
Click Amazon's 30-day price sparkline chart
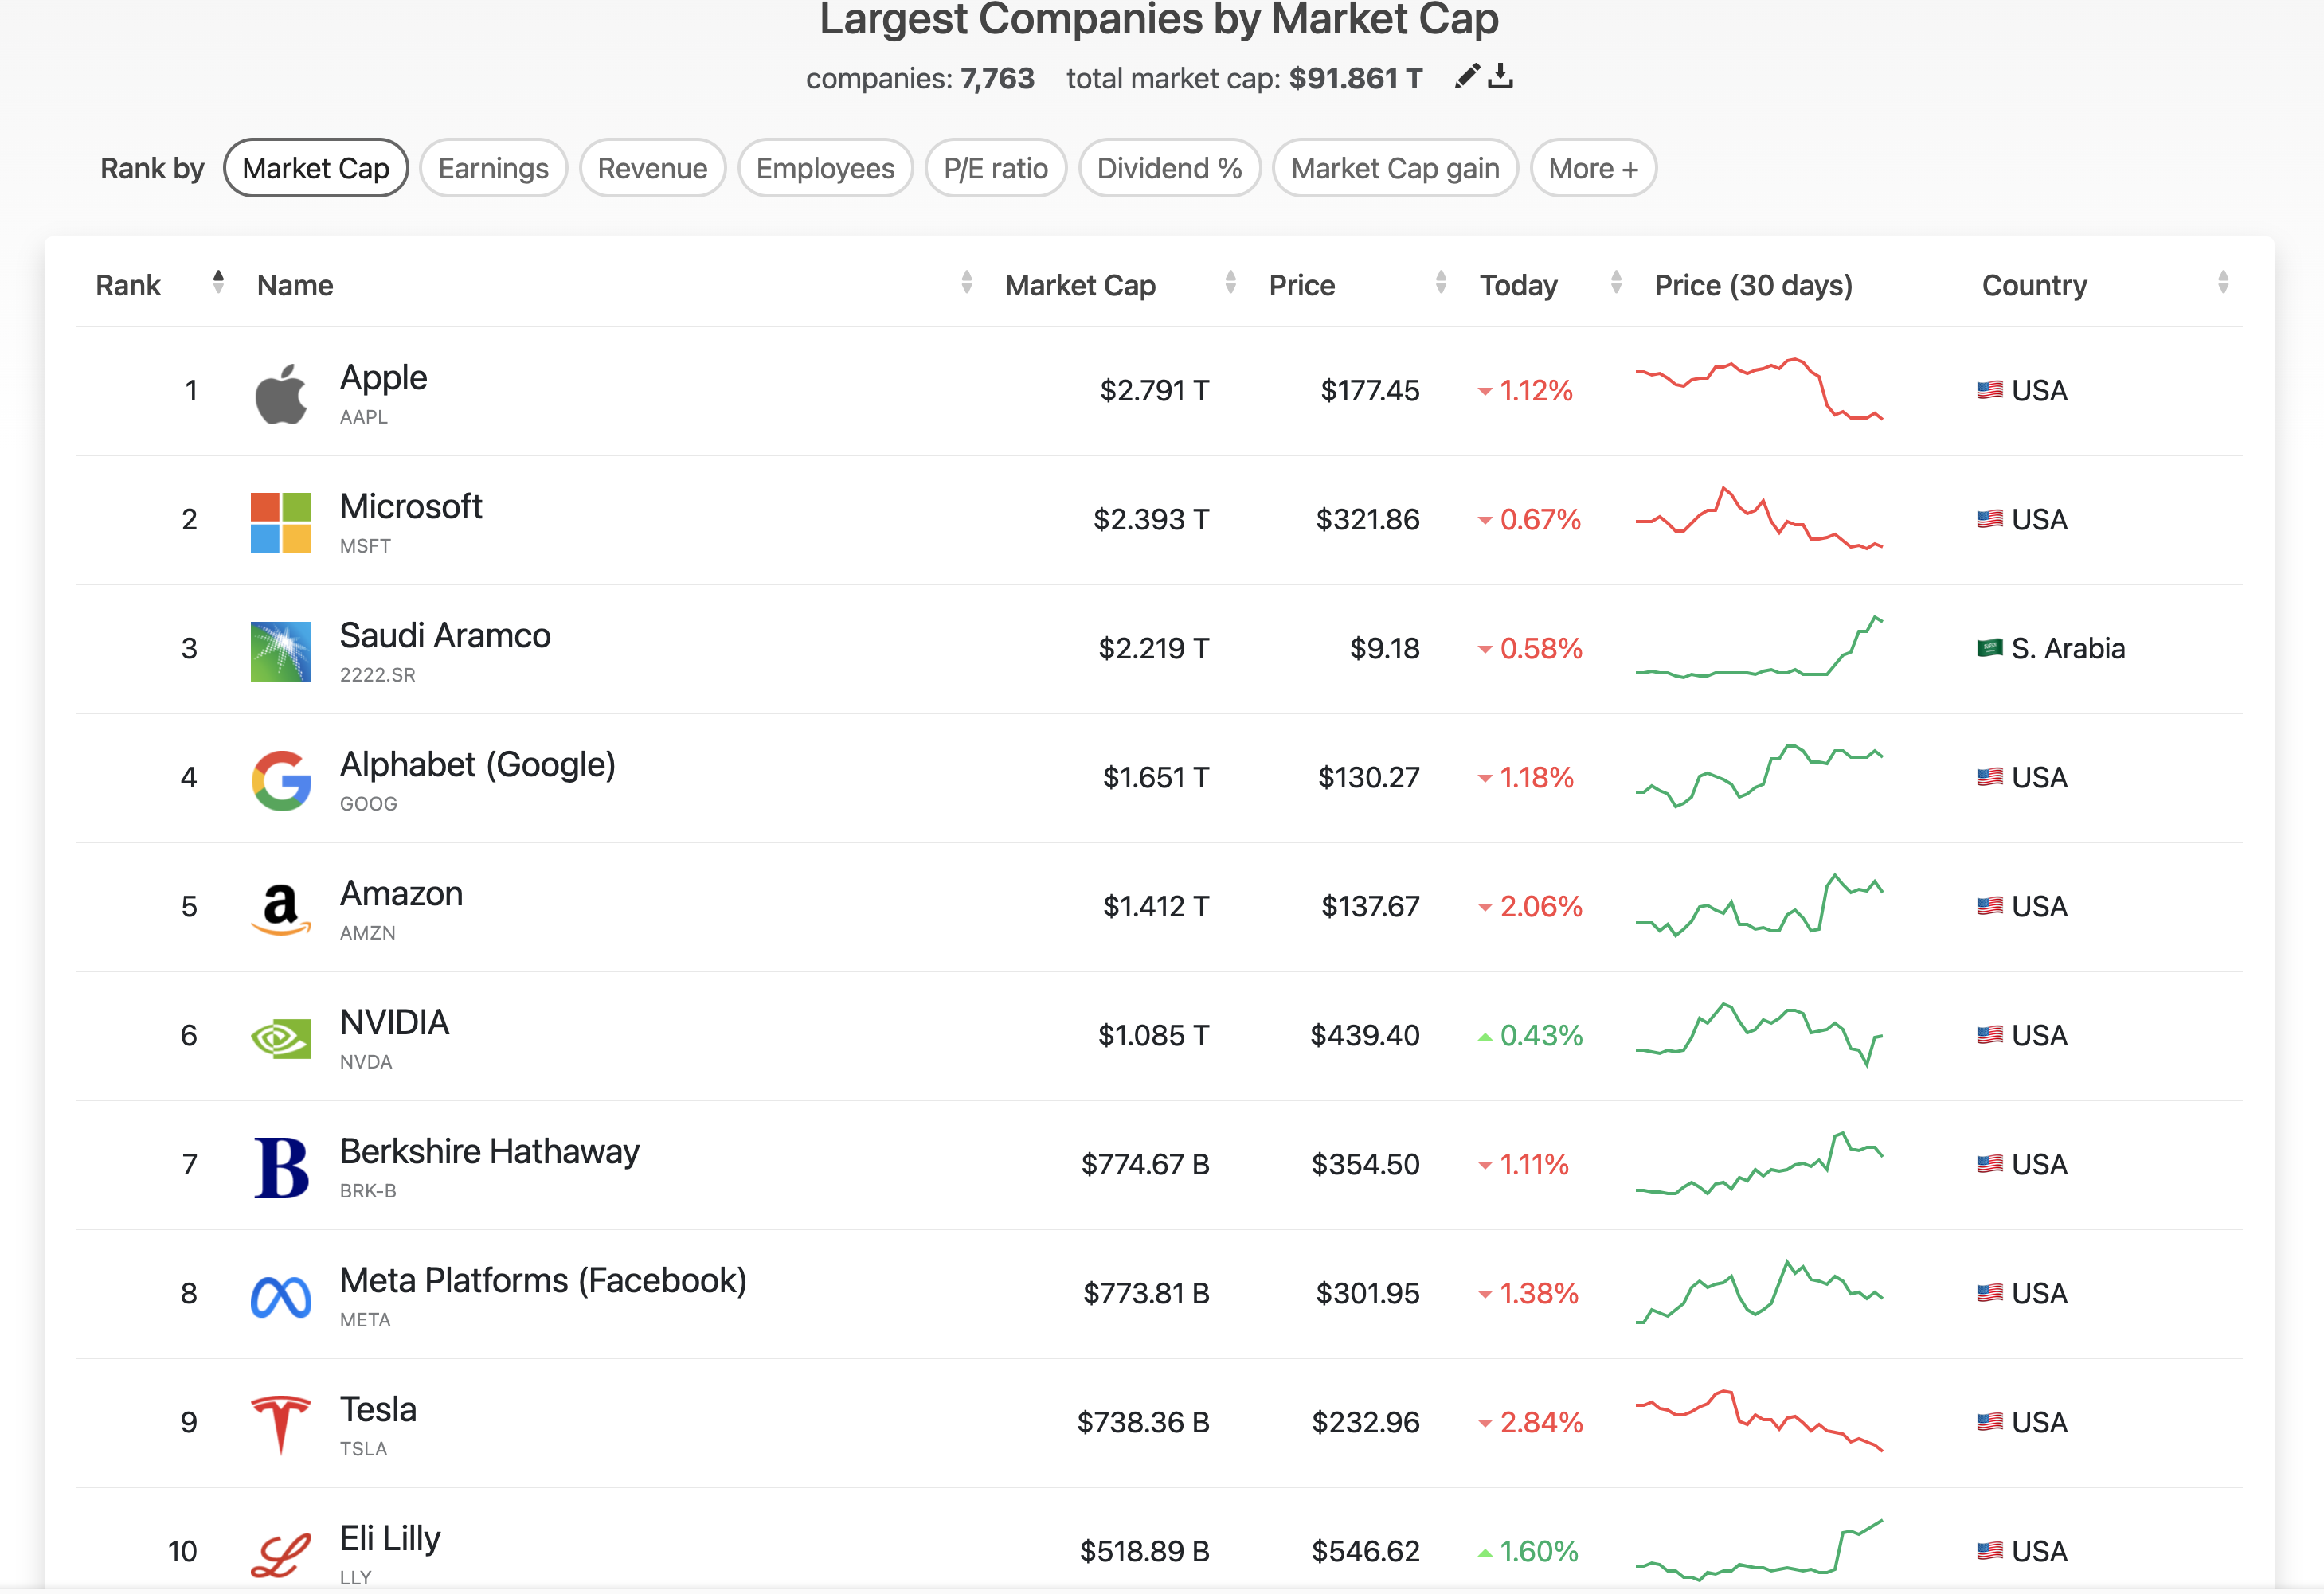(x=1759, y=905)
